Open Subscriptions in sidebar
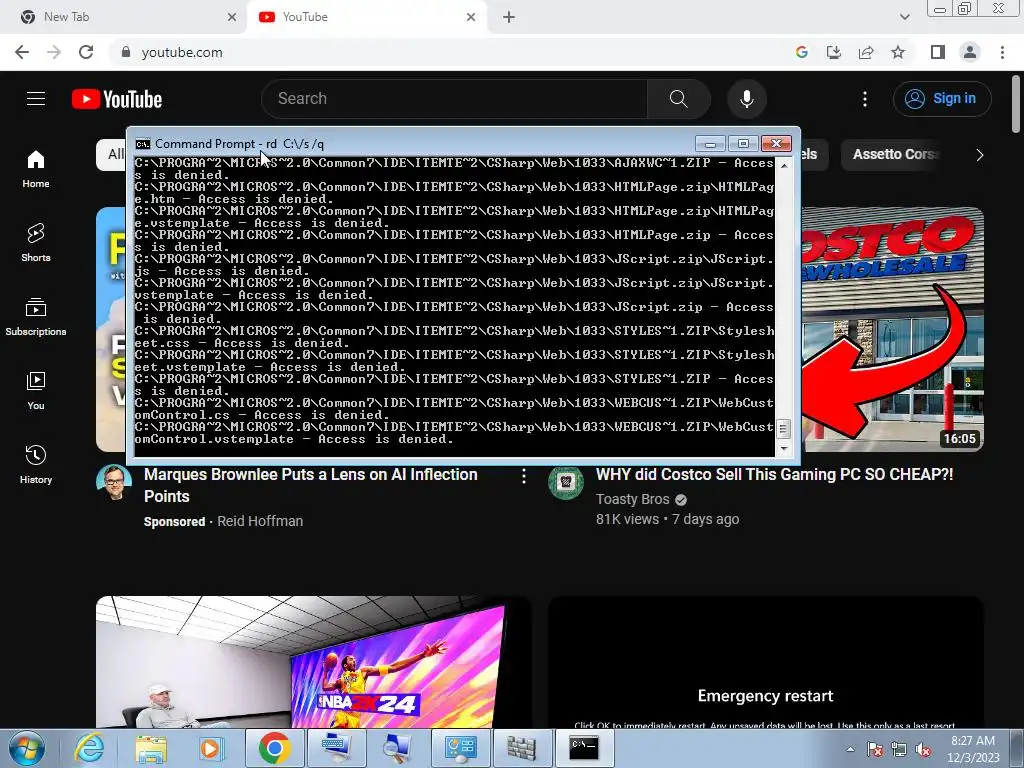This screenshot has width=1024, height=768. coord(36,317)
